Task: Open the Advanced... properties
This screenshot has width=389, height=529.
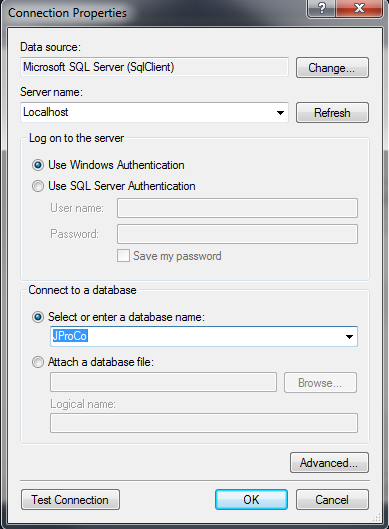Action: (329, 463)
